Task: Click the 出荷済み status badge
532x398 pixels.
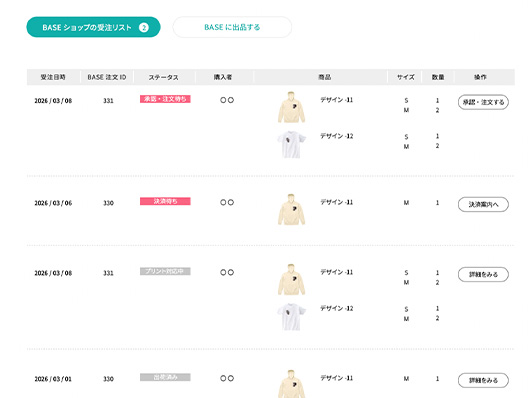Action: (x=165, y=377)
